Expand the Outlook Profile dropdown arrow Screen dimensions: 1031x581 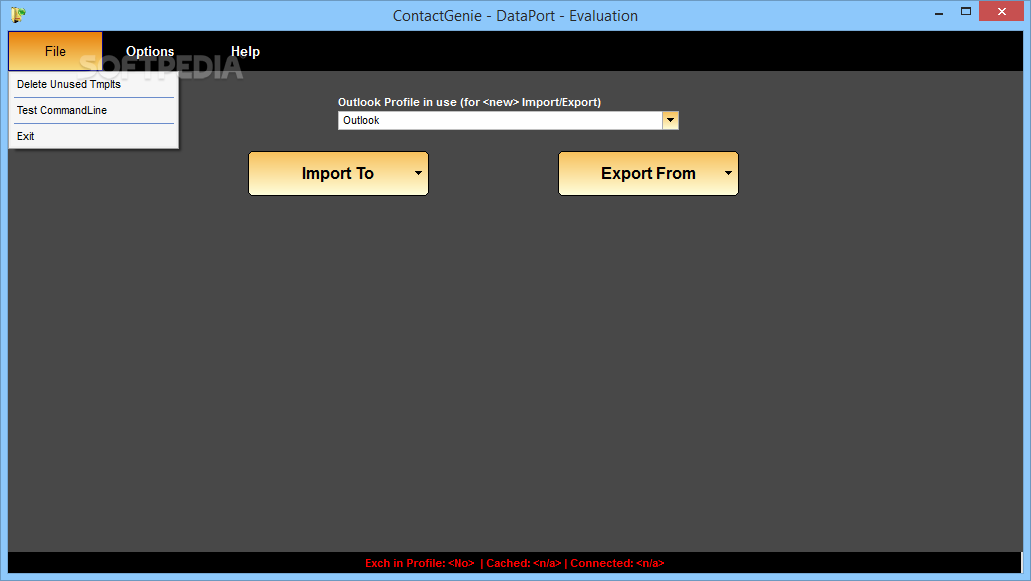(670, 120)
